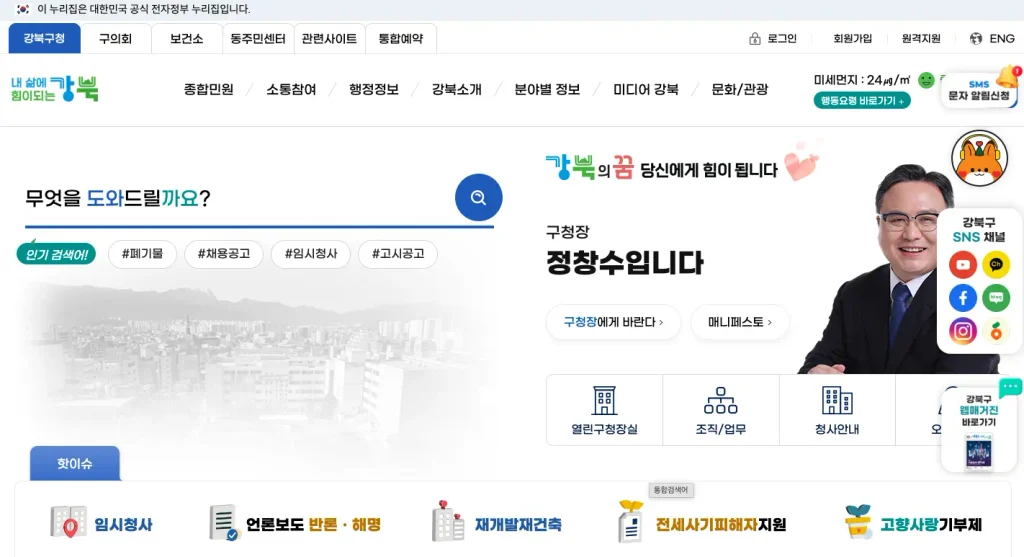The height and width of the screenshot is (557, 1024).
Task: Select the 구의회 tab
Action: [x=116, y=39]
